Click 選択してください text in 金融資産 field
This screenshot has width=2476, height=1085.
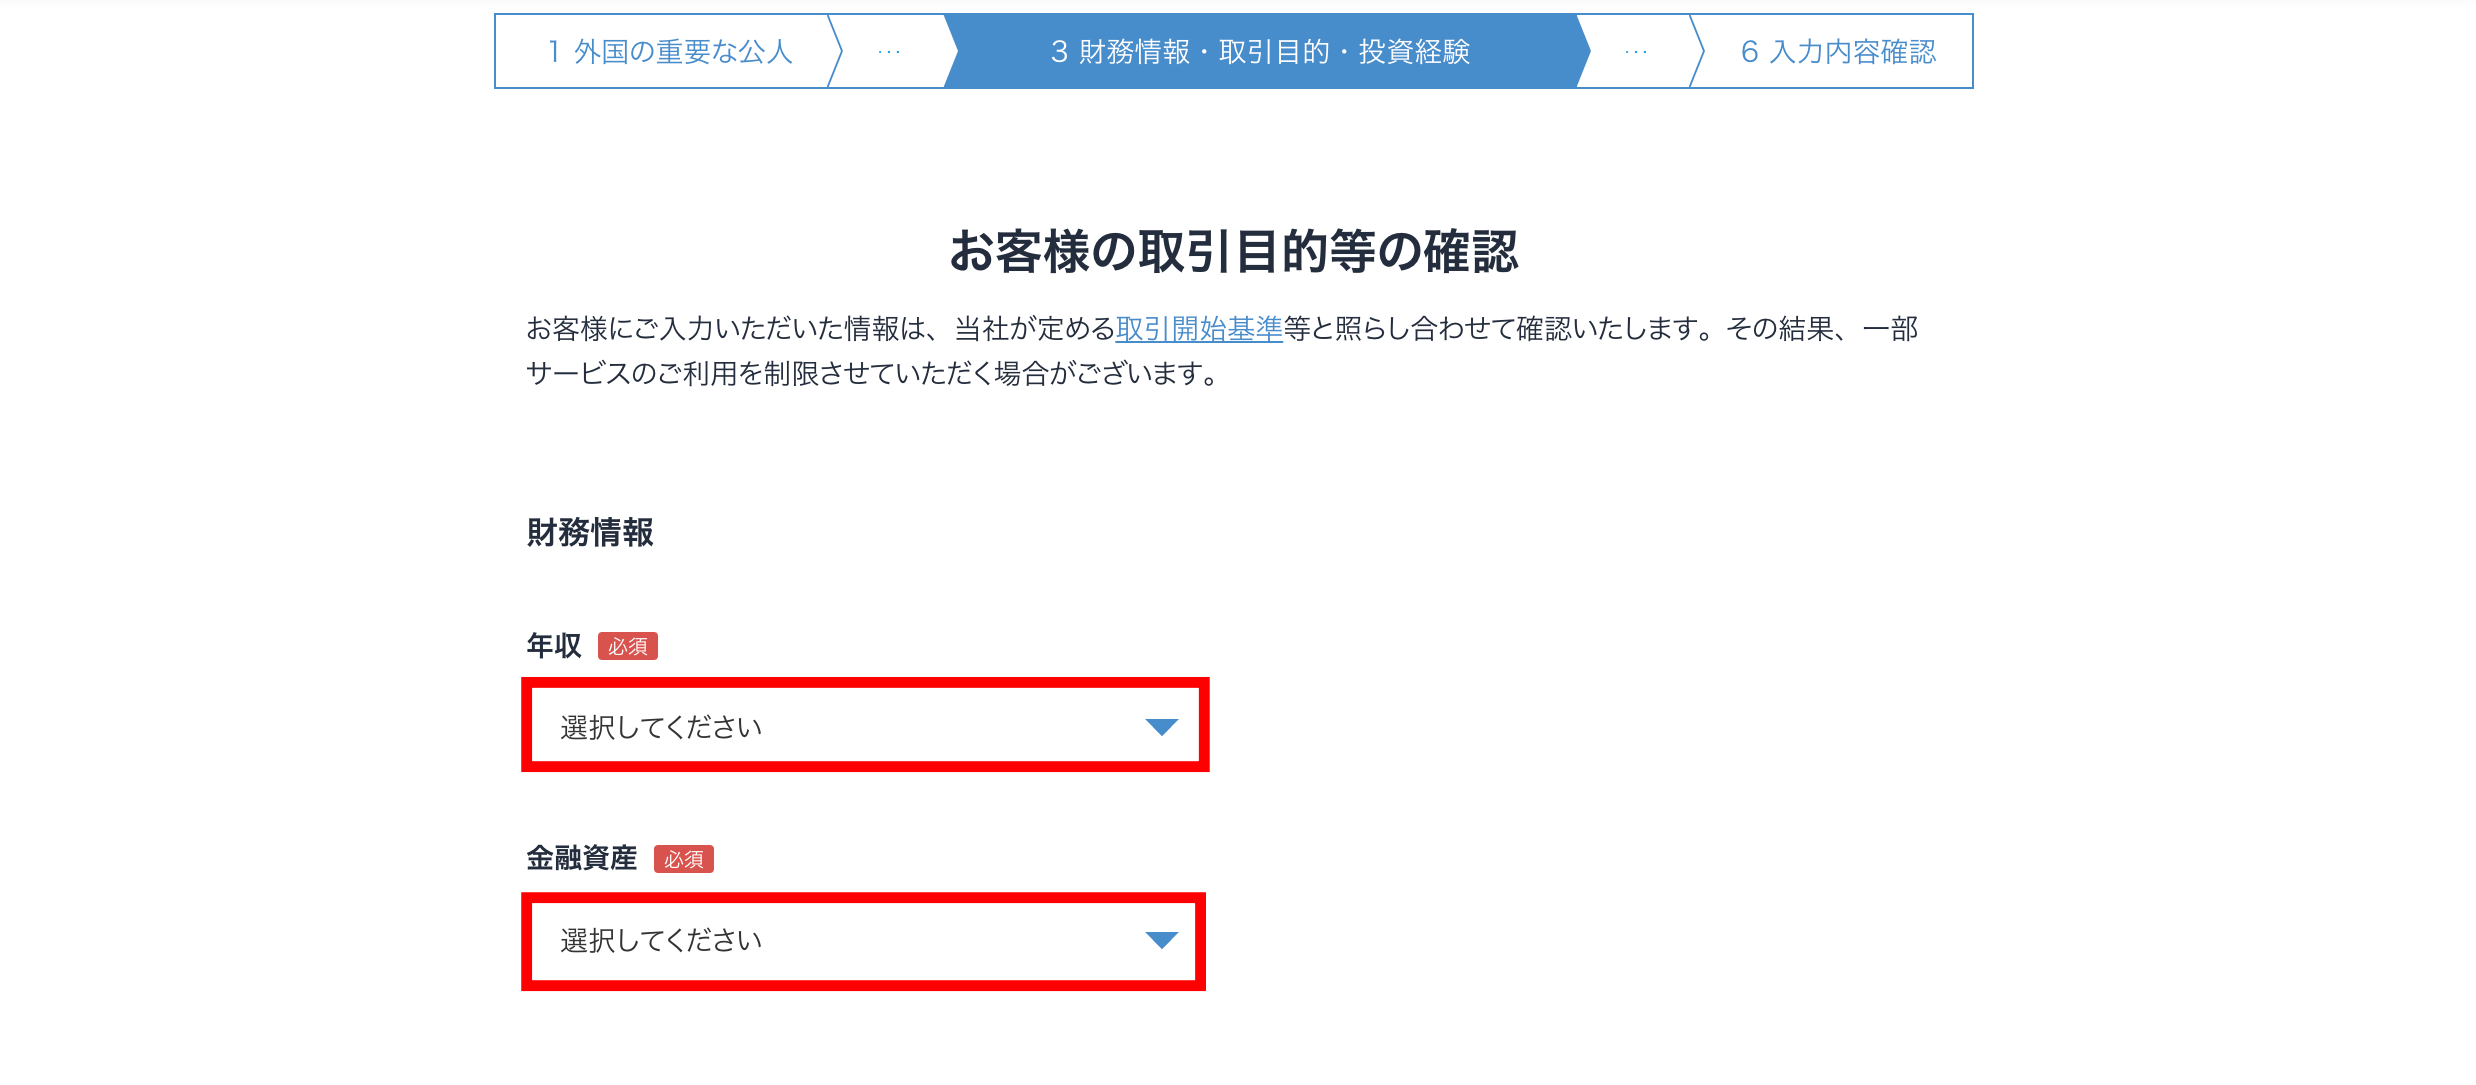click(661, 940)
